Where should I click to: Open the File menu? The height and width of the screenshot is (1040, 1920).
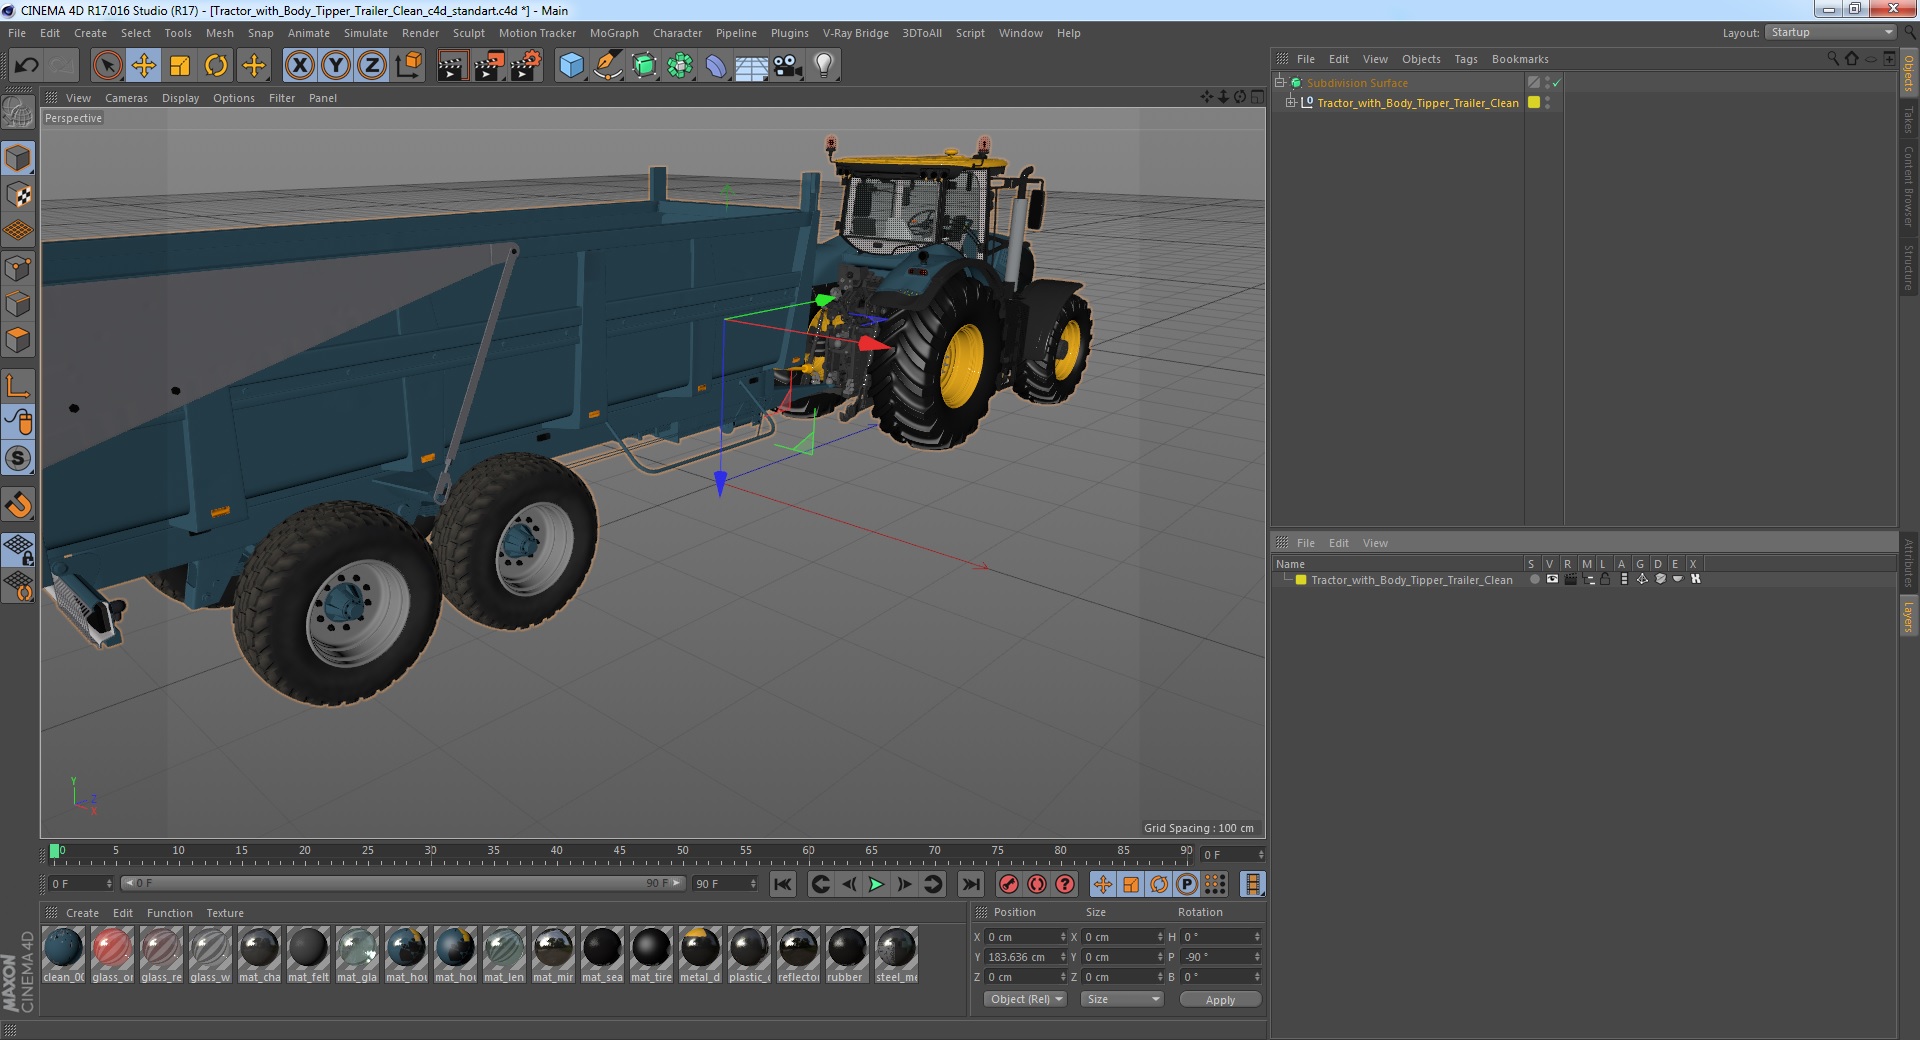pos(17,33)
